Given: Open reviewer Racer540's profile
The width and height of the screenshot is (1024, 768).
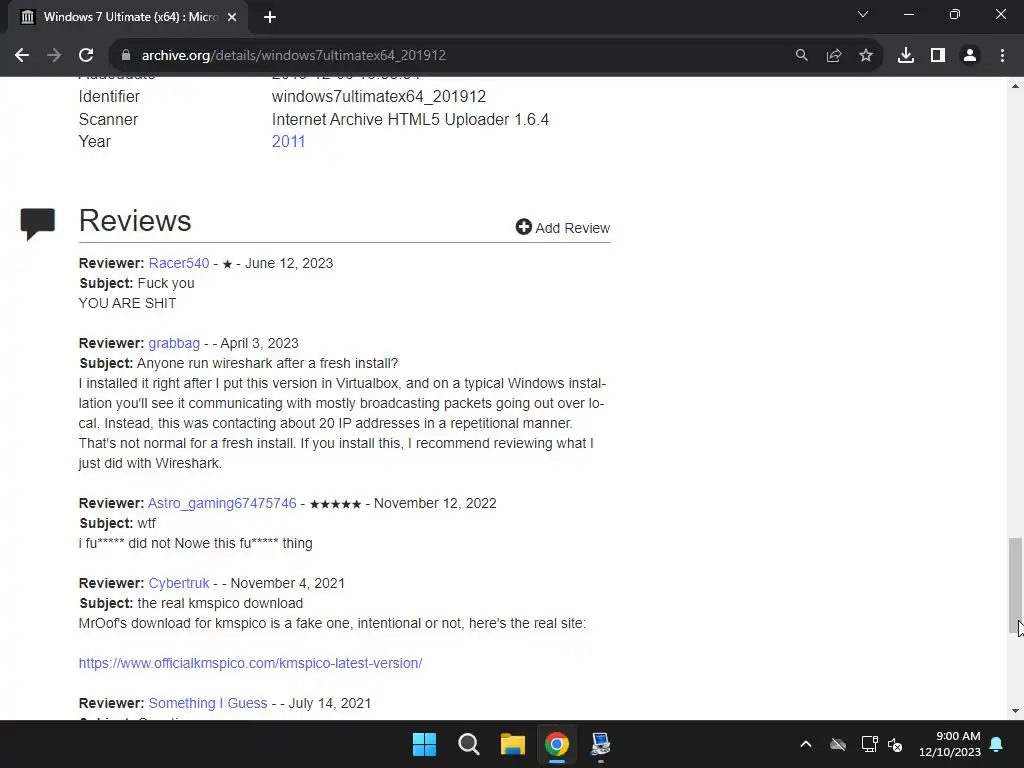Looking at the screenshot, I should coord(179,263).
